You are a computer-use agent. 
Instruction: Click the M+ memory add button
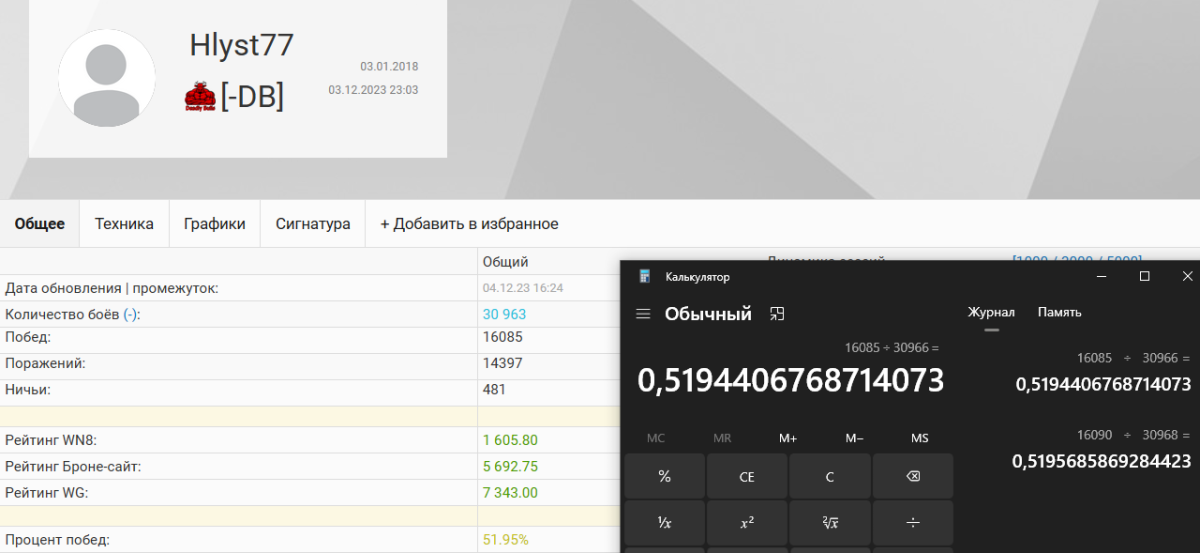point(787,438)
